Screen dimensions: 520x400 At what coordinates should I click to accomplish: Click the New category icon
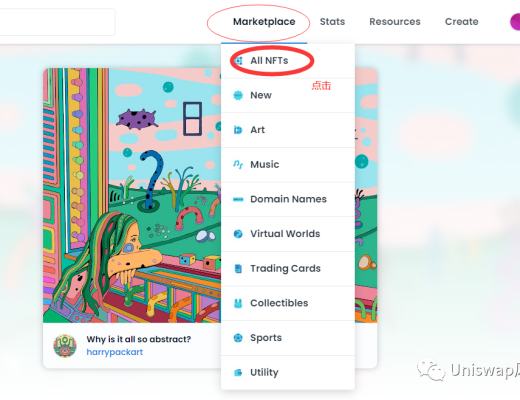point(238,95)
